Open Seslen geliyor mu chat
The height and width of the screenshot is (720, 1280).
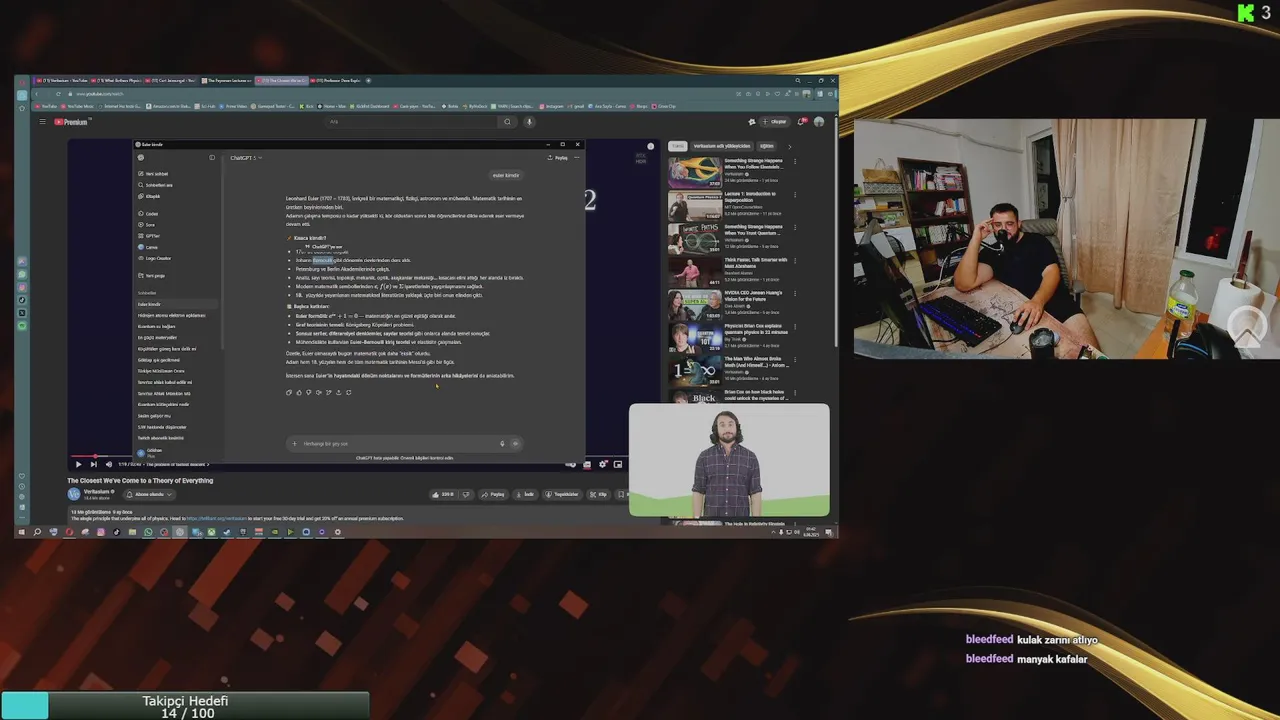[x=154, y=415]
